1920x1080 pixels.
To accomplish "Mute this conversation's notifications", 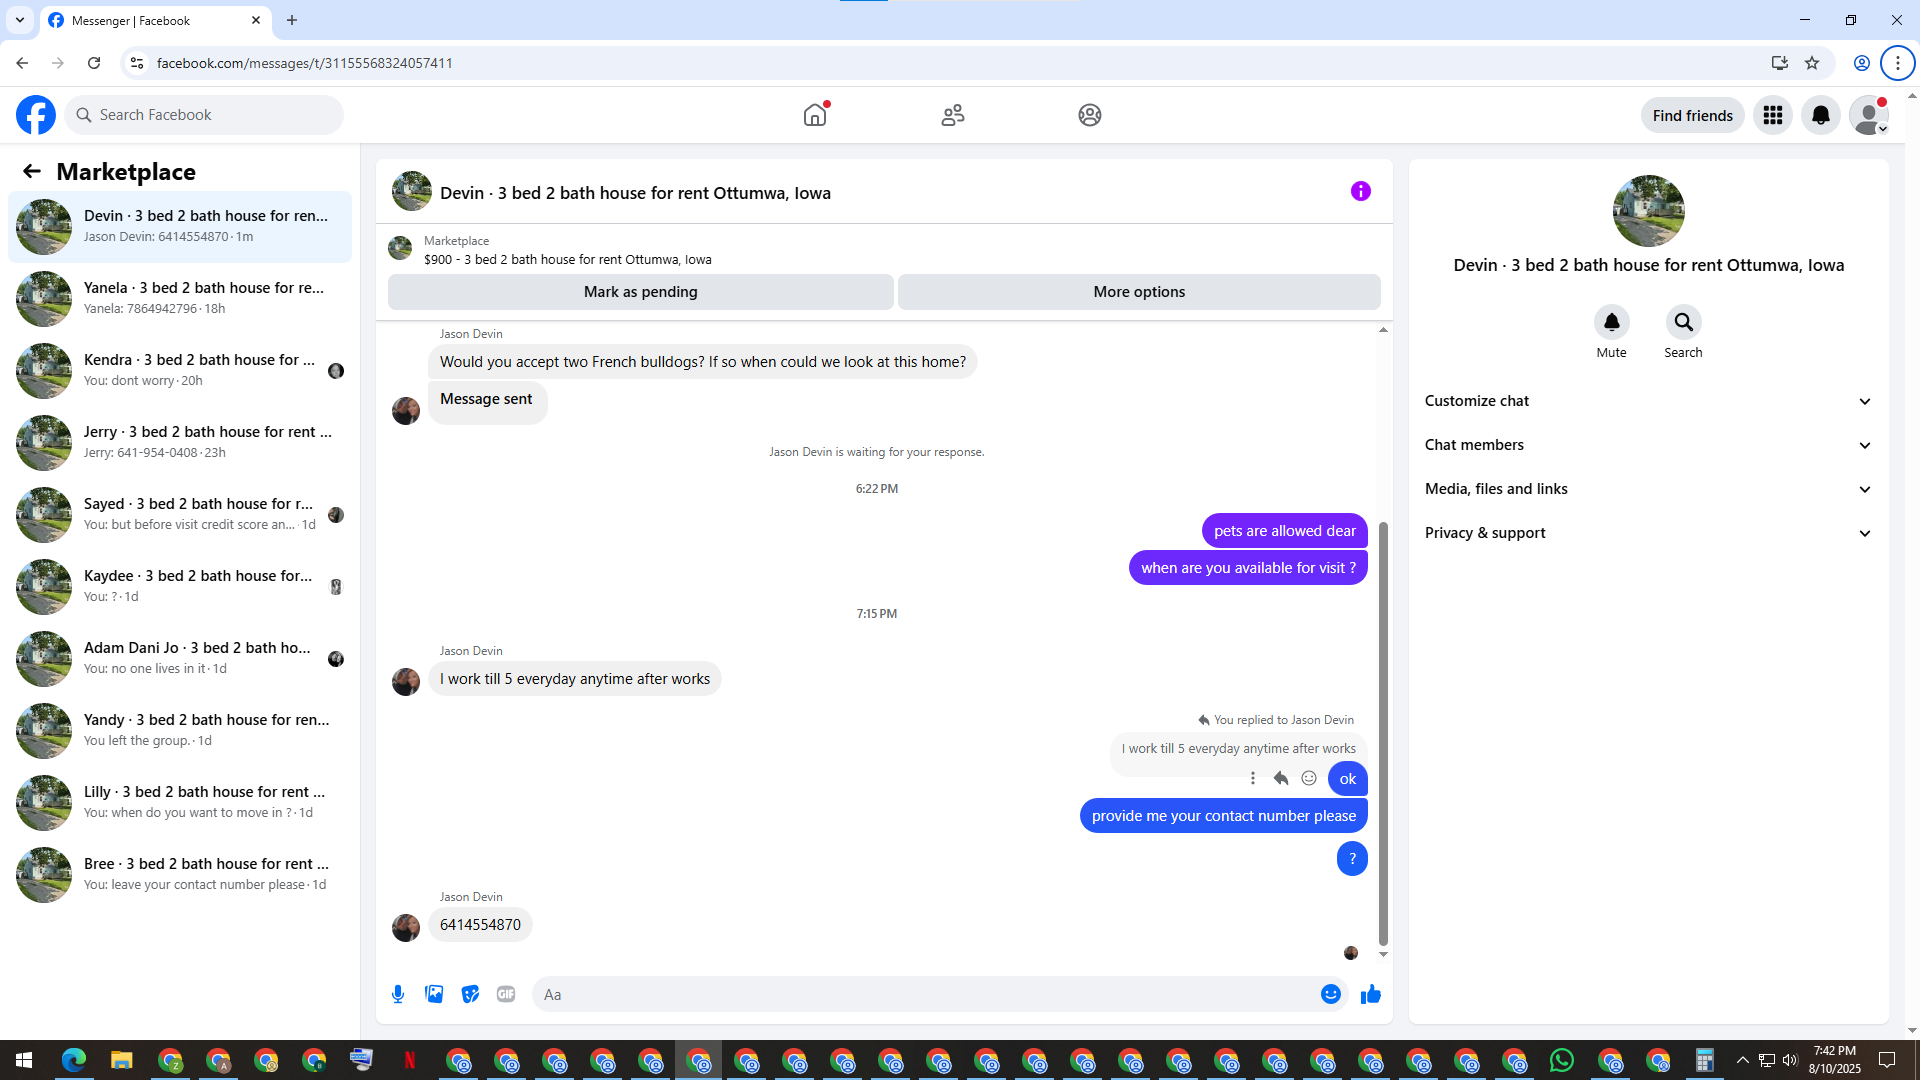I will [1611, 322].
